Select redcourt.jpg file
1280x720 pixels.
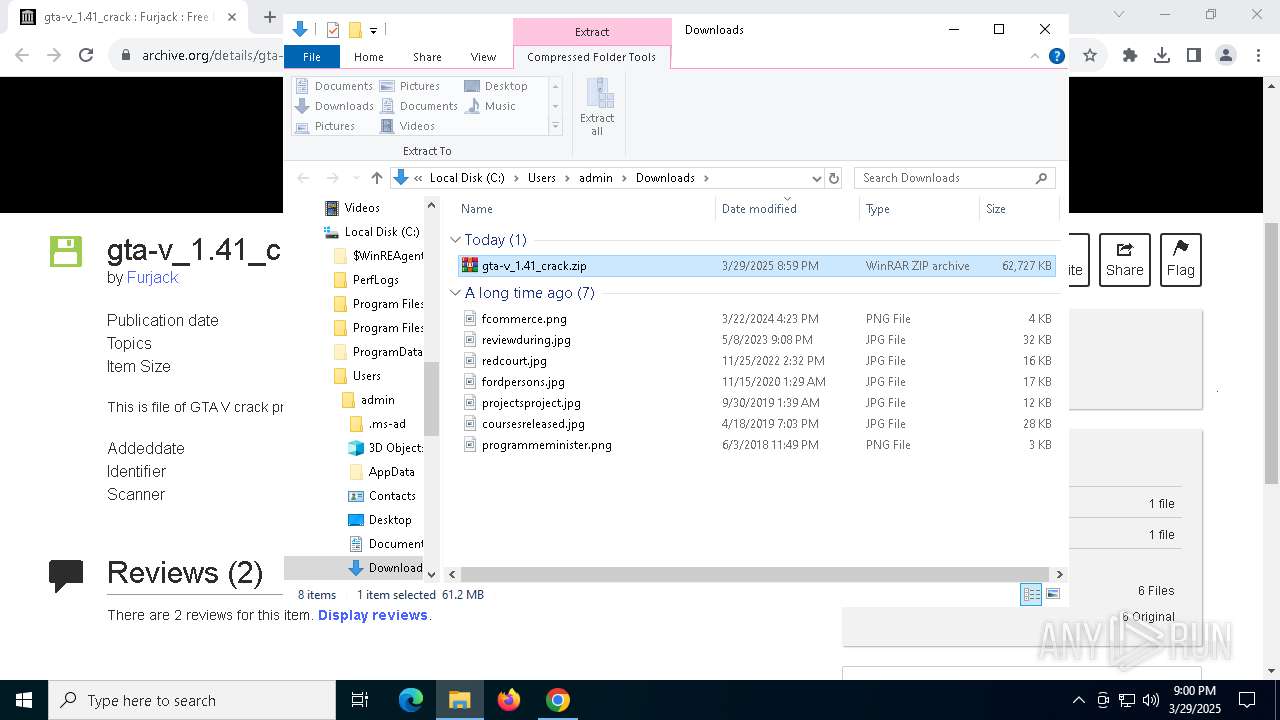tap(756, 361)
